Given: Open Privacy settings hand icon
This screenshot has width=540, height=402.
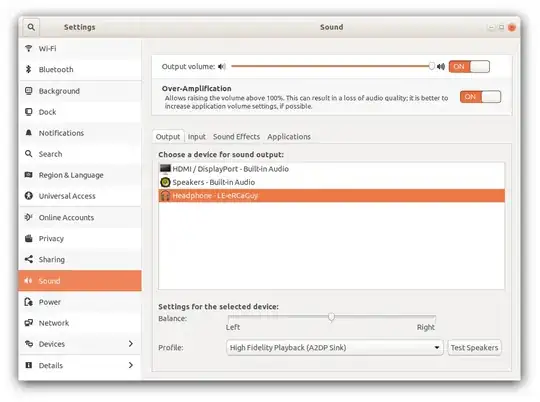Looking at the screenshot, I should pyautogui.click(x=29, y=238).
